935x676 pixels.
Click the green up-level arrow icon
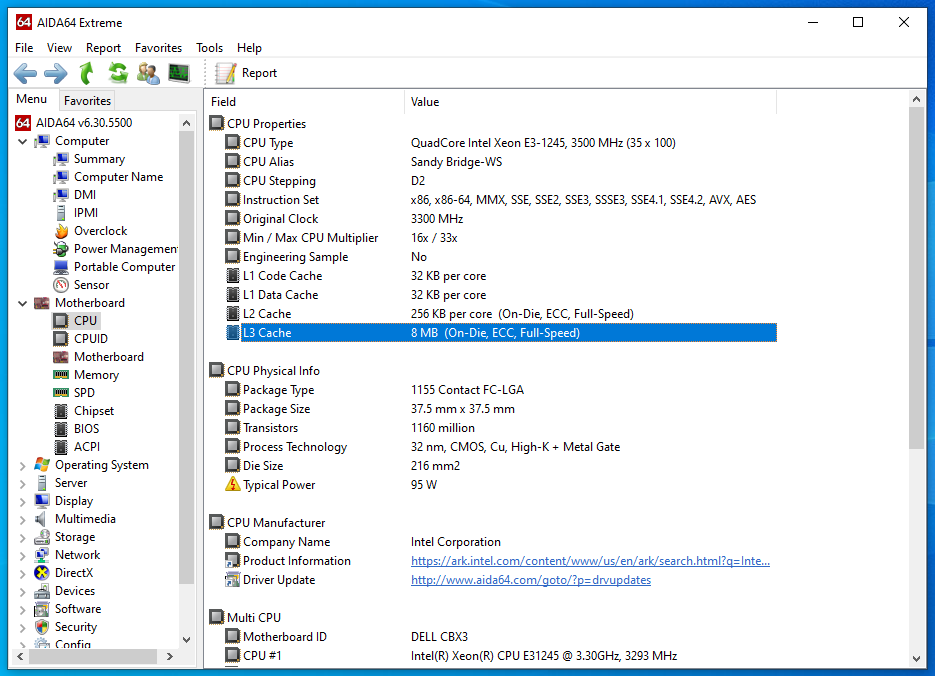coord(86,73)
